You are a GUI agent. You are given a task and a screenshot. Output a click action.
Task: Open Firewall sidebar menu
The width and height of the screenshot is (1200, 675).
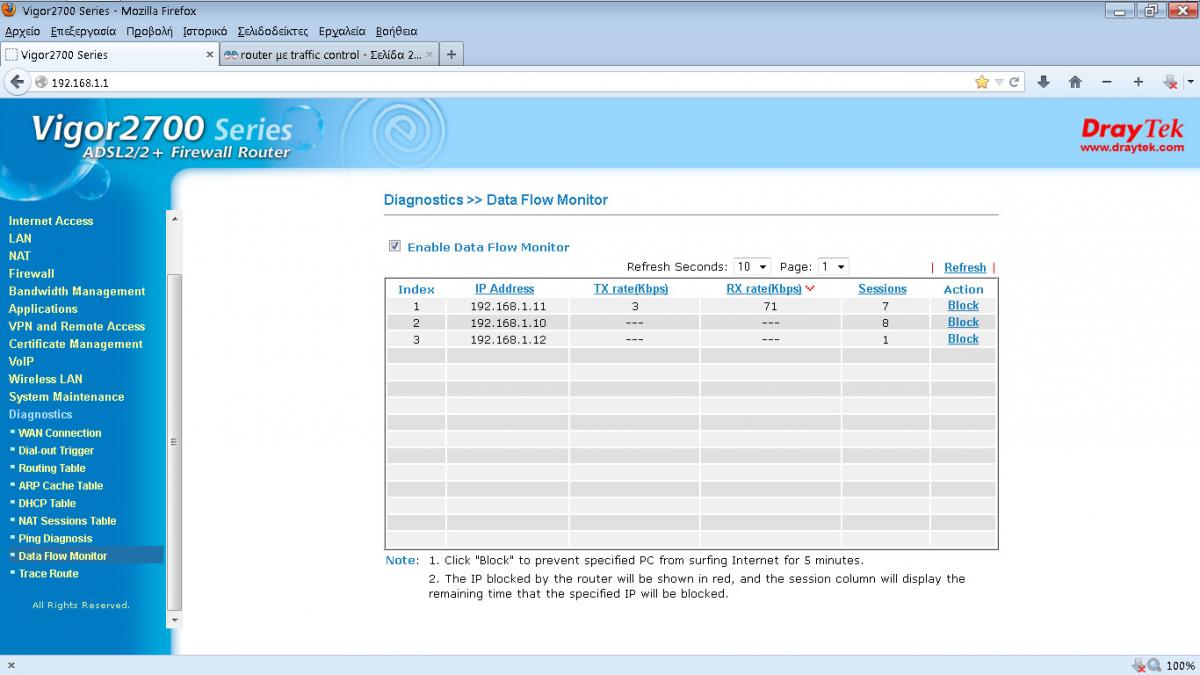(x=32, y=274)
